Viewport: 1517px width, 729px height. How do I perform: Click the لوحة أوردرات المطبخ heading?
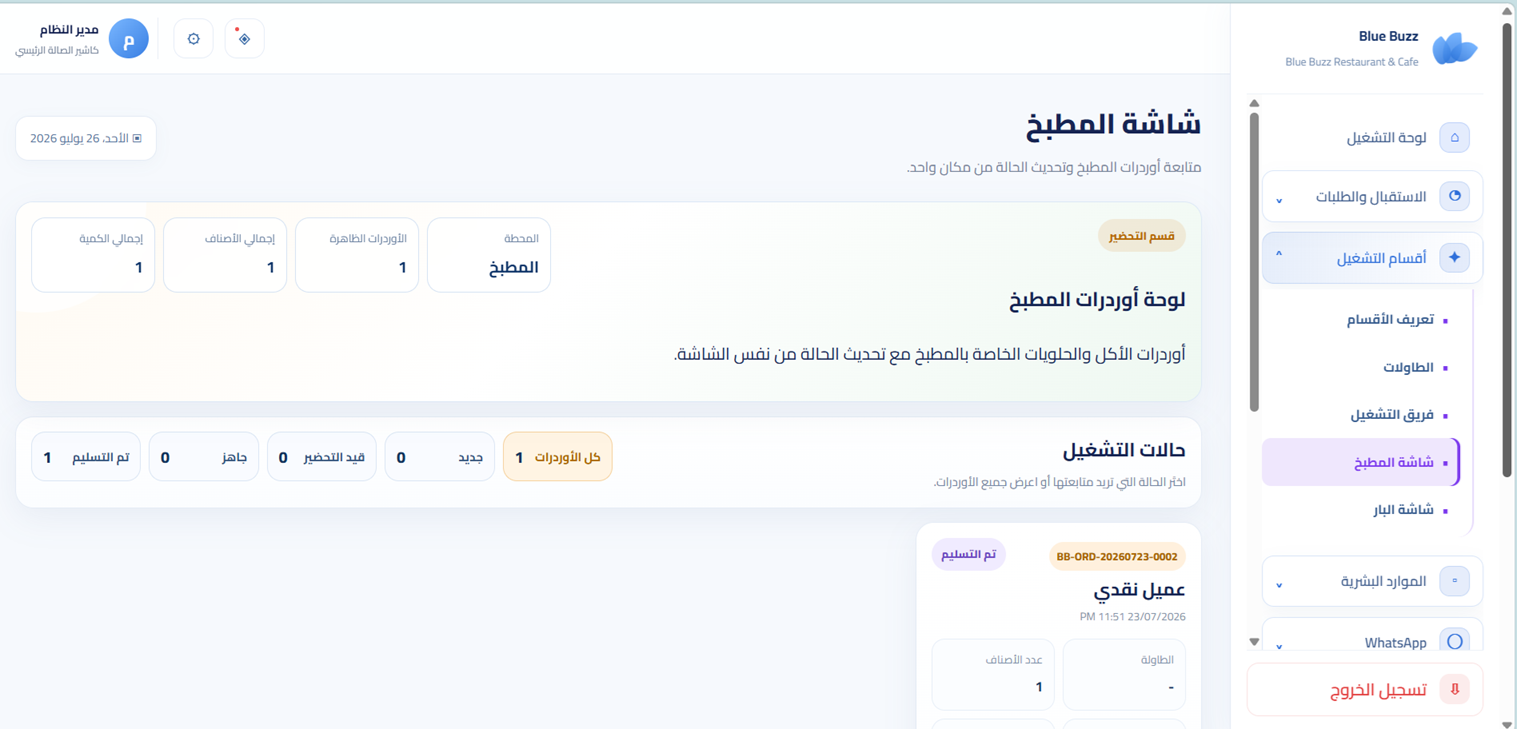[x=1098, y=300]
